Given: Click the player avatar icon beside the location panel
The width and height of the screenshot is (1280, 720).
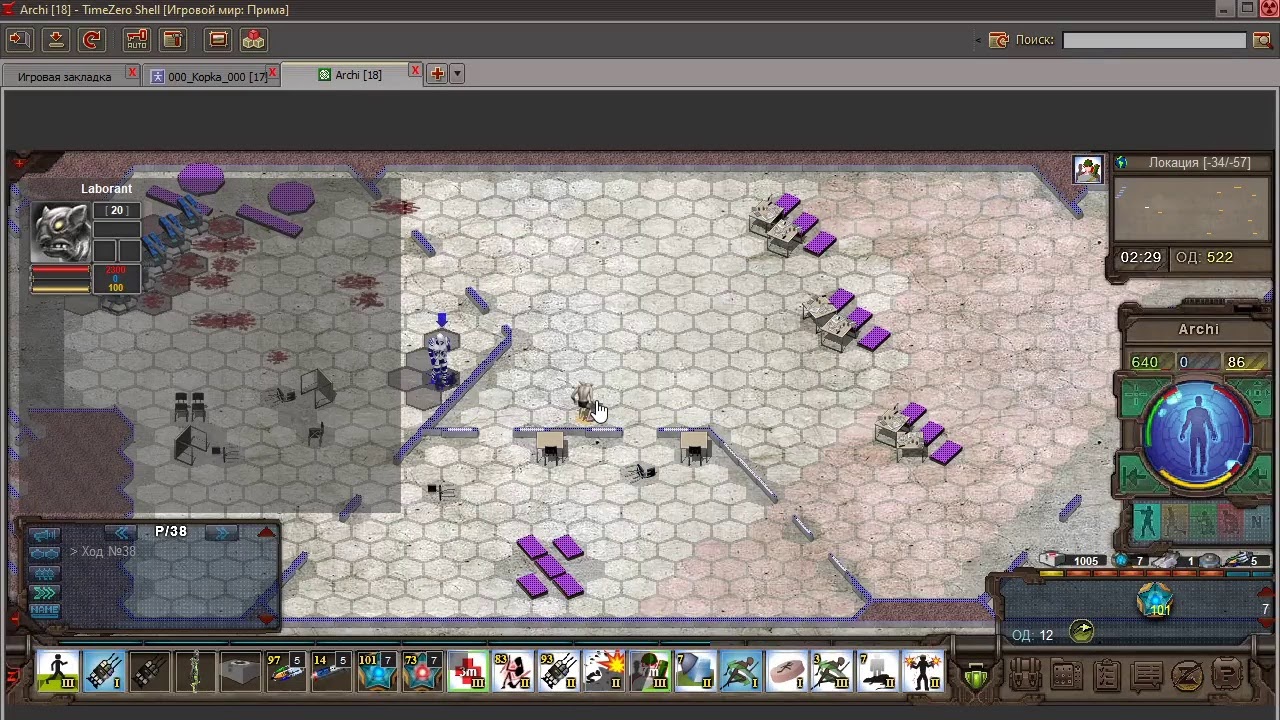Looking at the screenshot, I should (x=1088, y=169).
